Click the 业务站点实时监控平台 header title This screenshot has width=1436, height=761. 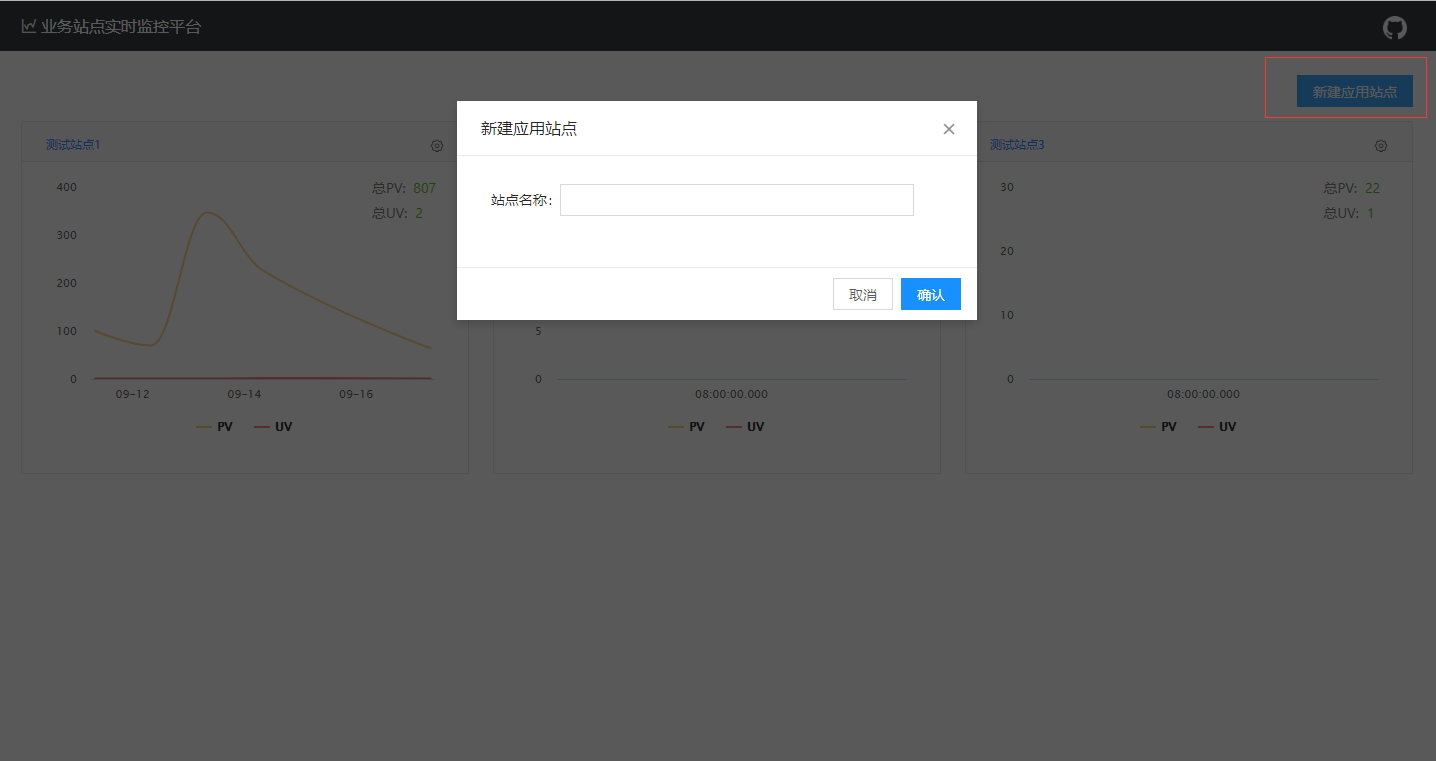click(121, 26)
